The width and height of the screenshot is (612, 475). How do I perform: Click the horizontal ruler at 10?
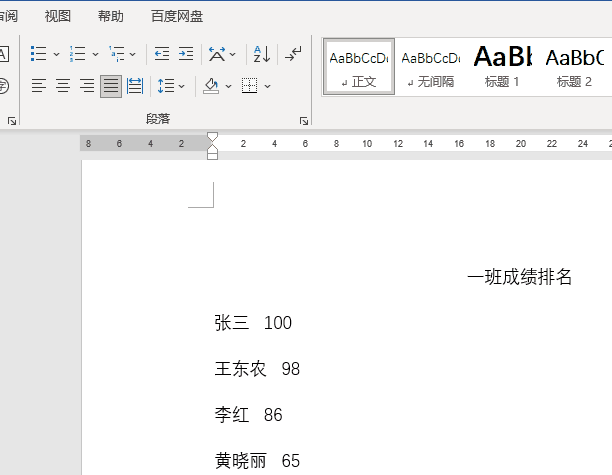(367, 144)
